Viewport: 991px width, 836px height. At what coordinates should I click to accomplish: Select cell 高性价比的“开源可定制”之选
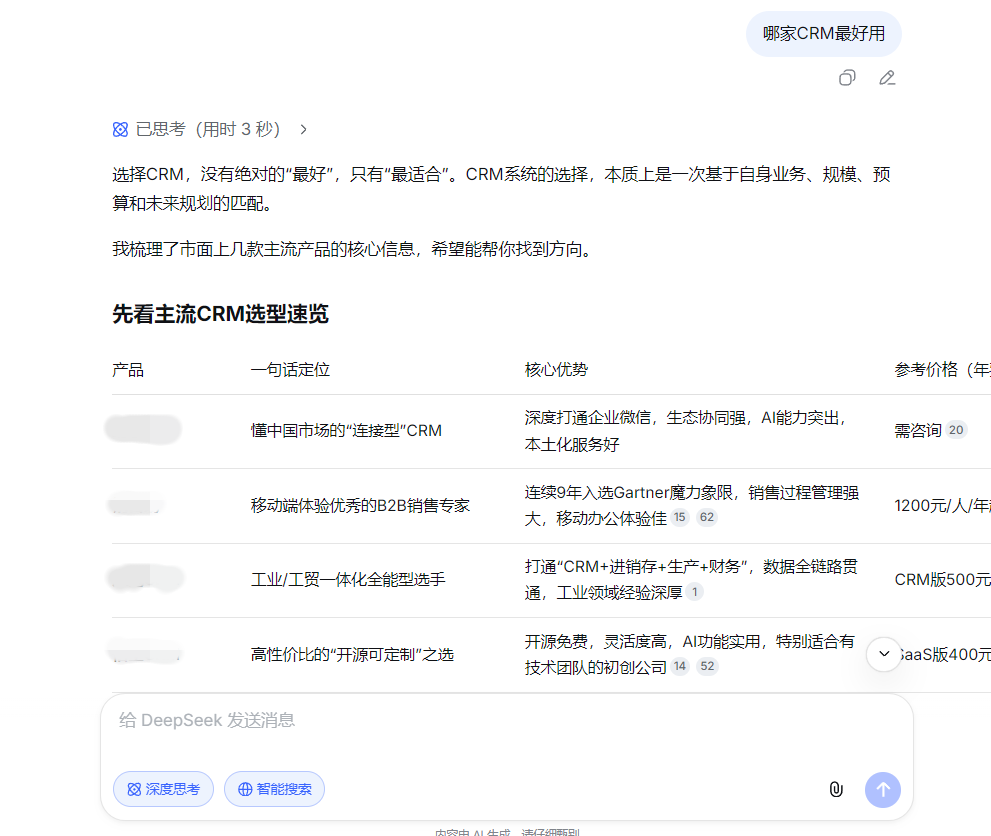click(353, 655)
